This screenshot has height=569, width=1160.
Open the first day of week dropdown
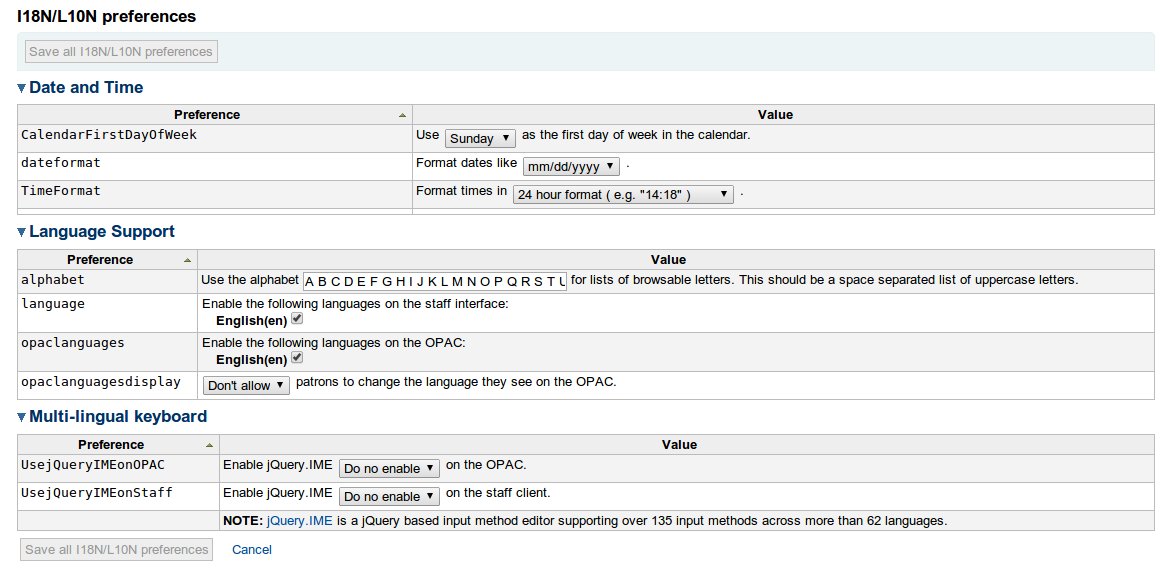[x=480, y=139]
